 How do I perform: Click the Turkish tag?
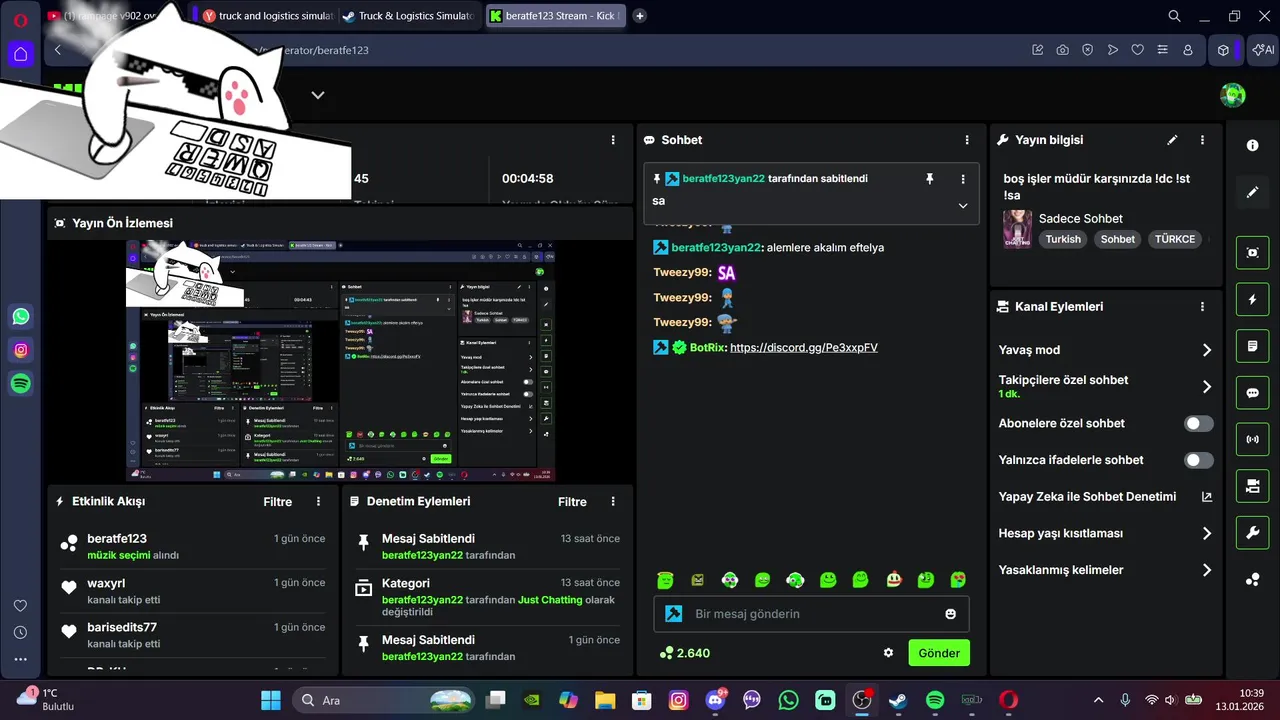coord(1063,239)
